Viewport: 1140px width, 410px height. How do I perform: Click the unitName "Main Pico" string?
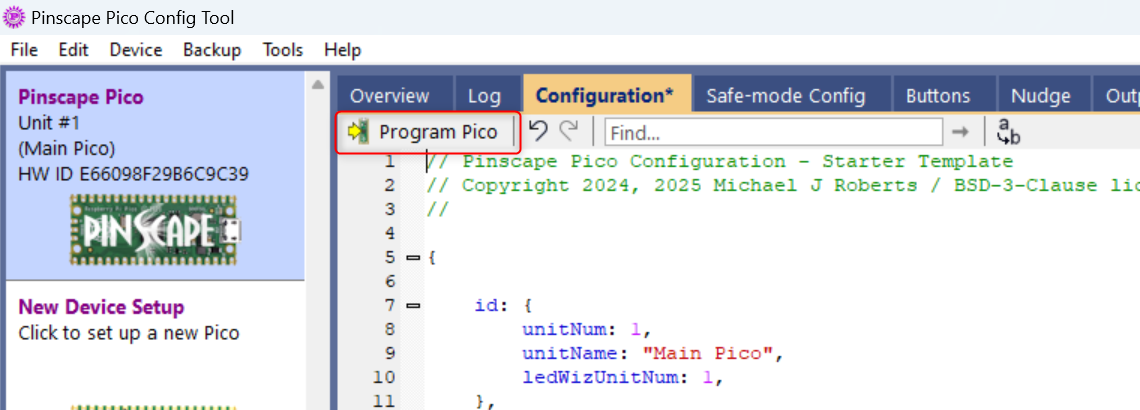[x=710, y=353]
